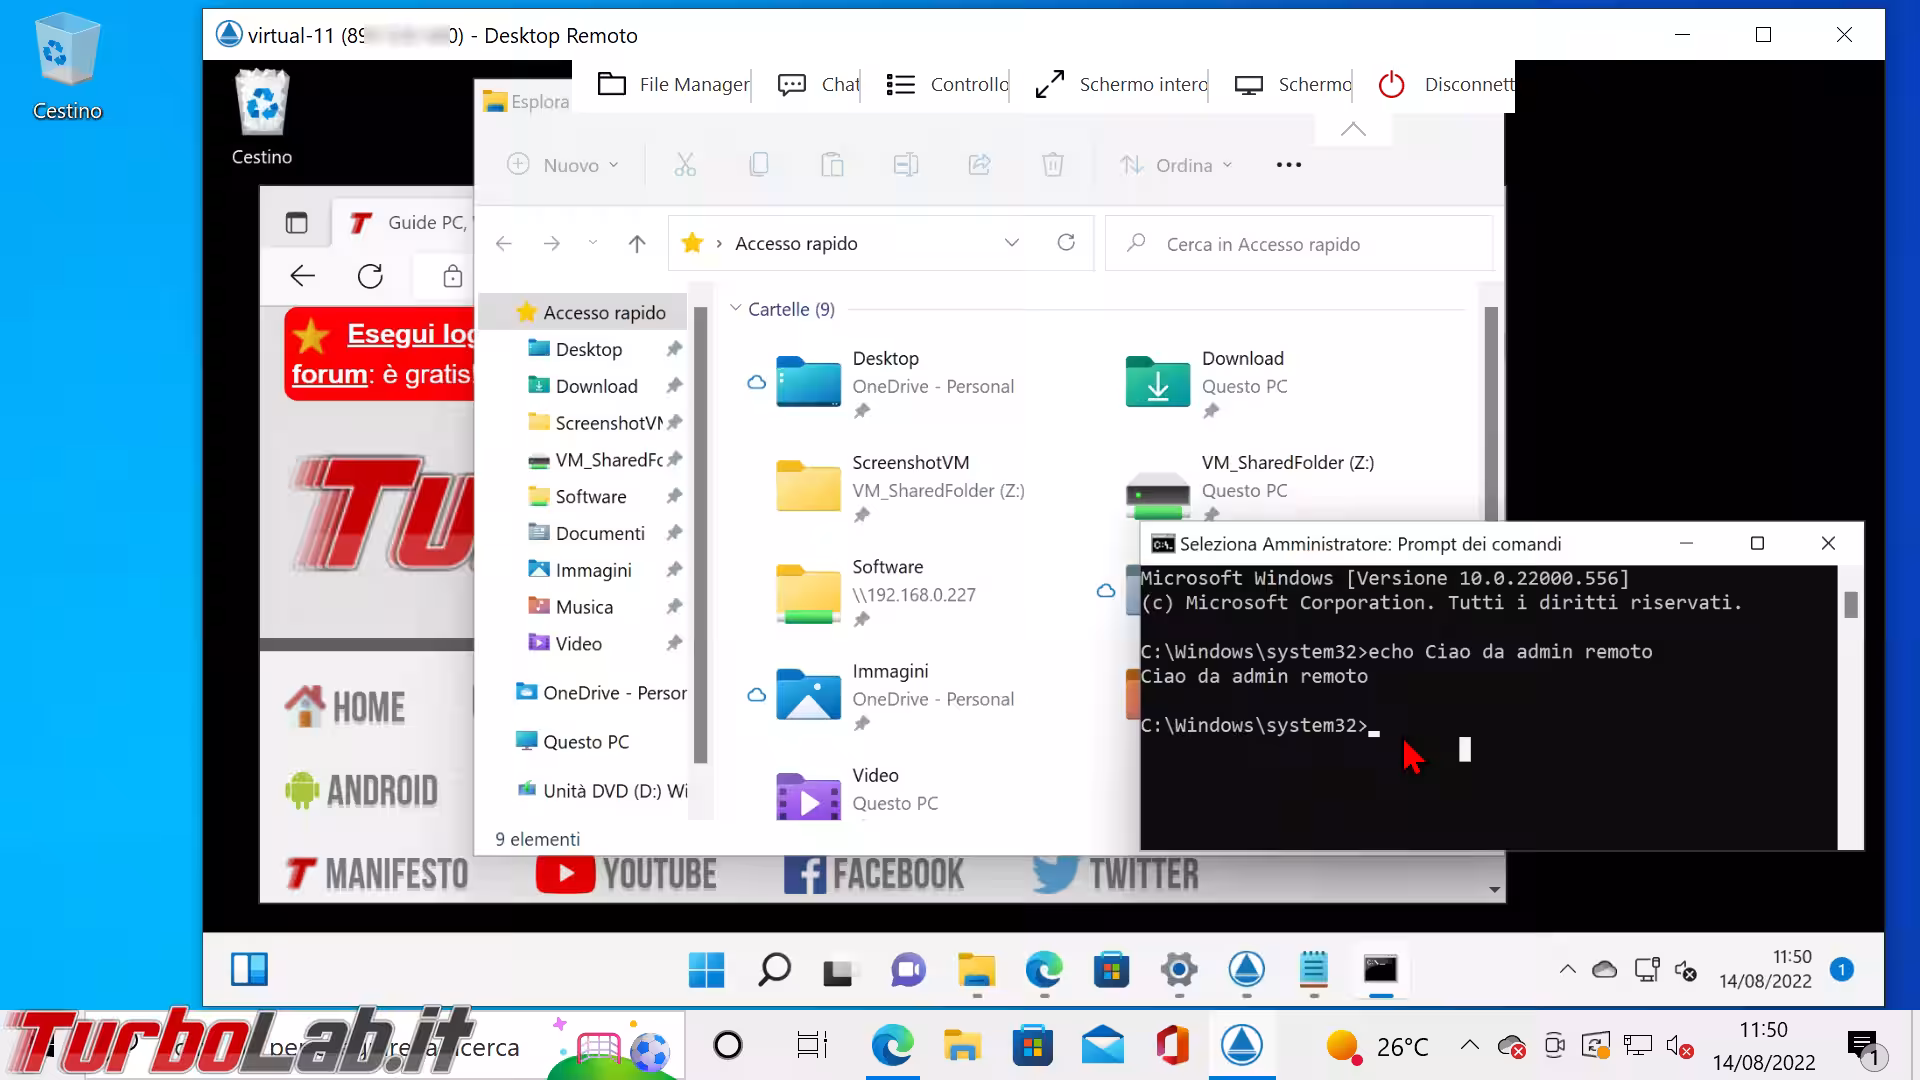Screen dimensions: 1920x1080
Task: Open Microsoft Store in remote taskbar
Action: click(1111, 969)
